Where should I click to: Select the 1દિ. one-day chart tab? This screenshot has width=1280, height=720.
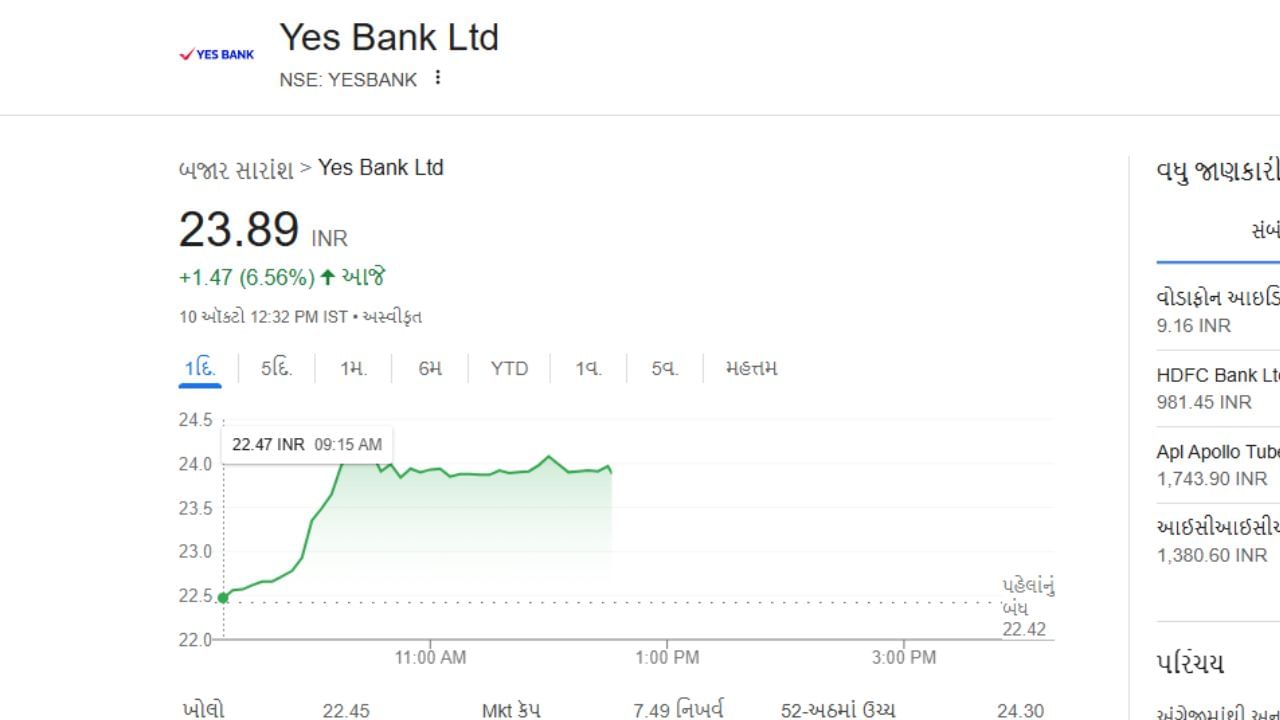tap(199, 368)
